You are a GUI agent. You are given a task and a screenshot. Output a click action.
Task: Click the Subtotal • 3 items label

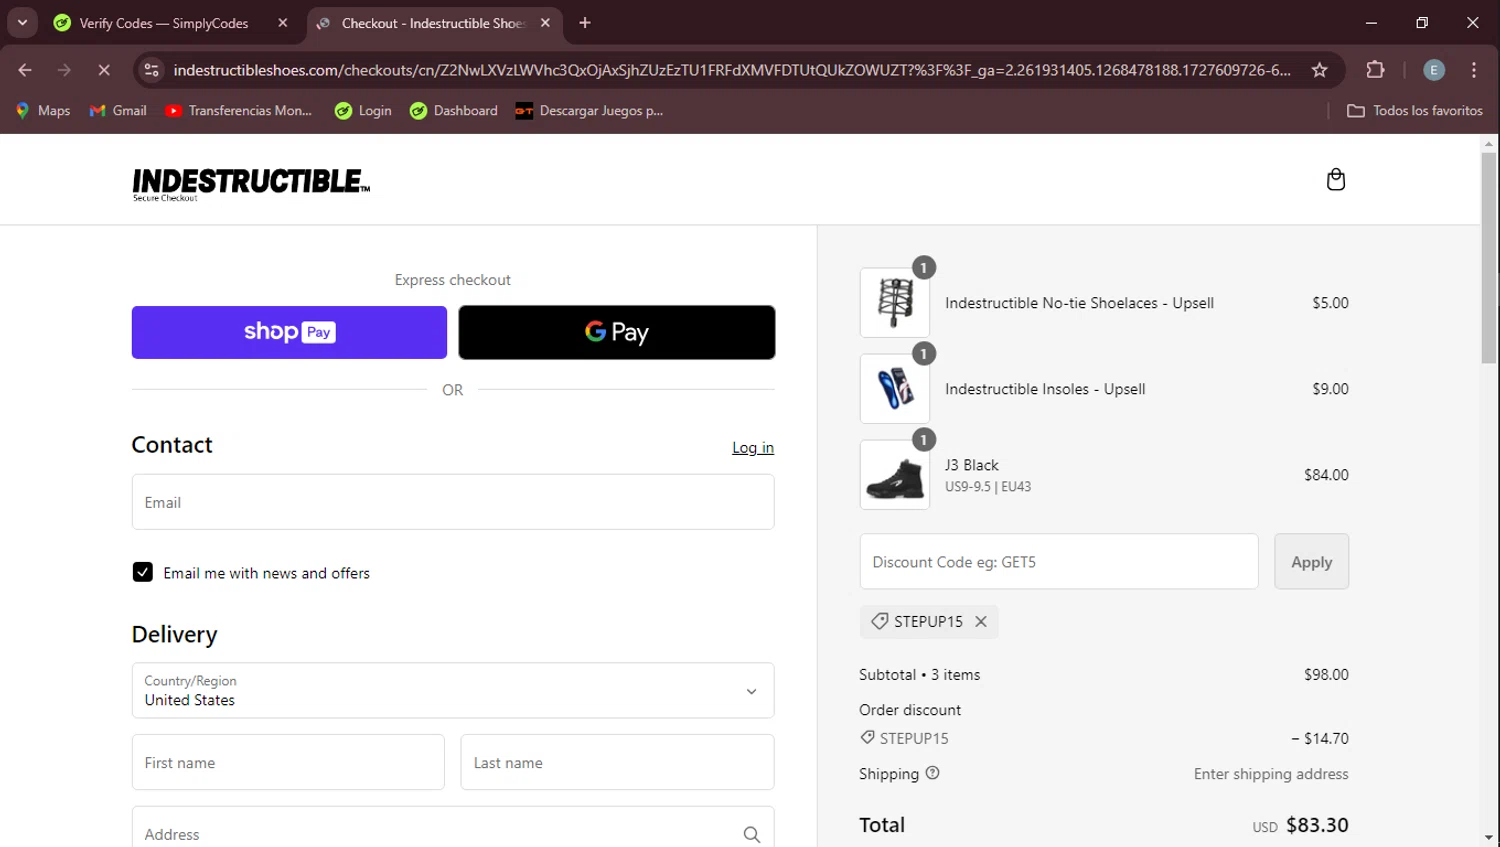pyautogui.click(x=919, y=675)
